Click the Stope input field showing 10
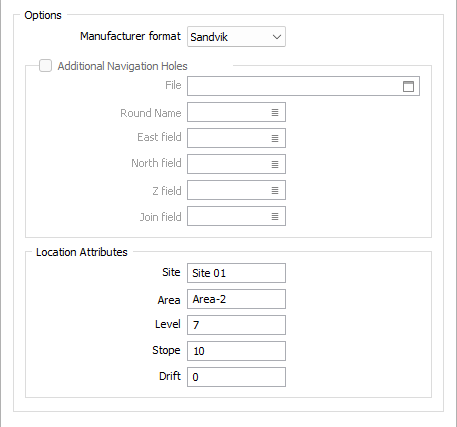This screenshot has height=427, width=457. [x=236, y=351]
